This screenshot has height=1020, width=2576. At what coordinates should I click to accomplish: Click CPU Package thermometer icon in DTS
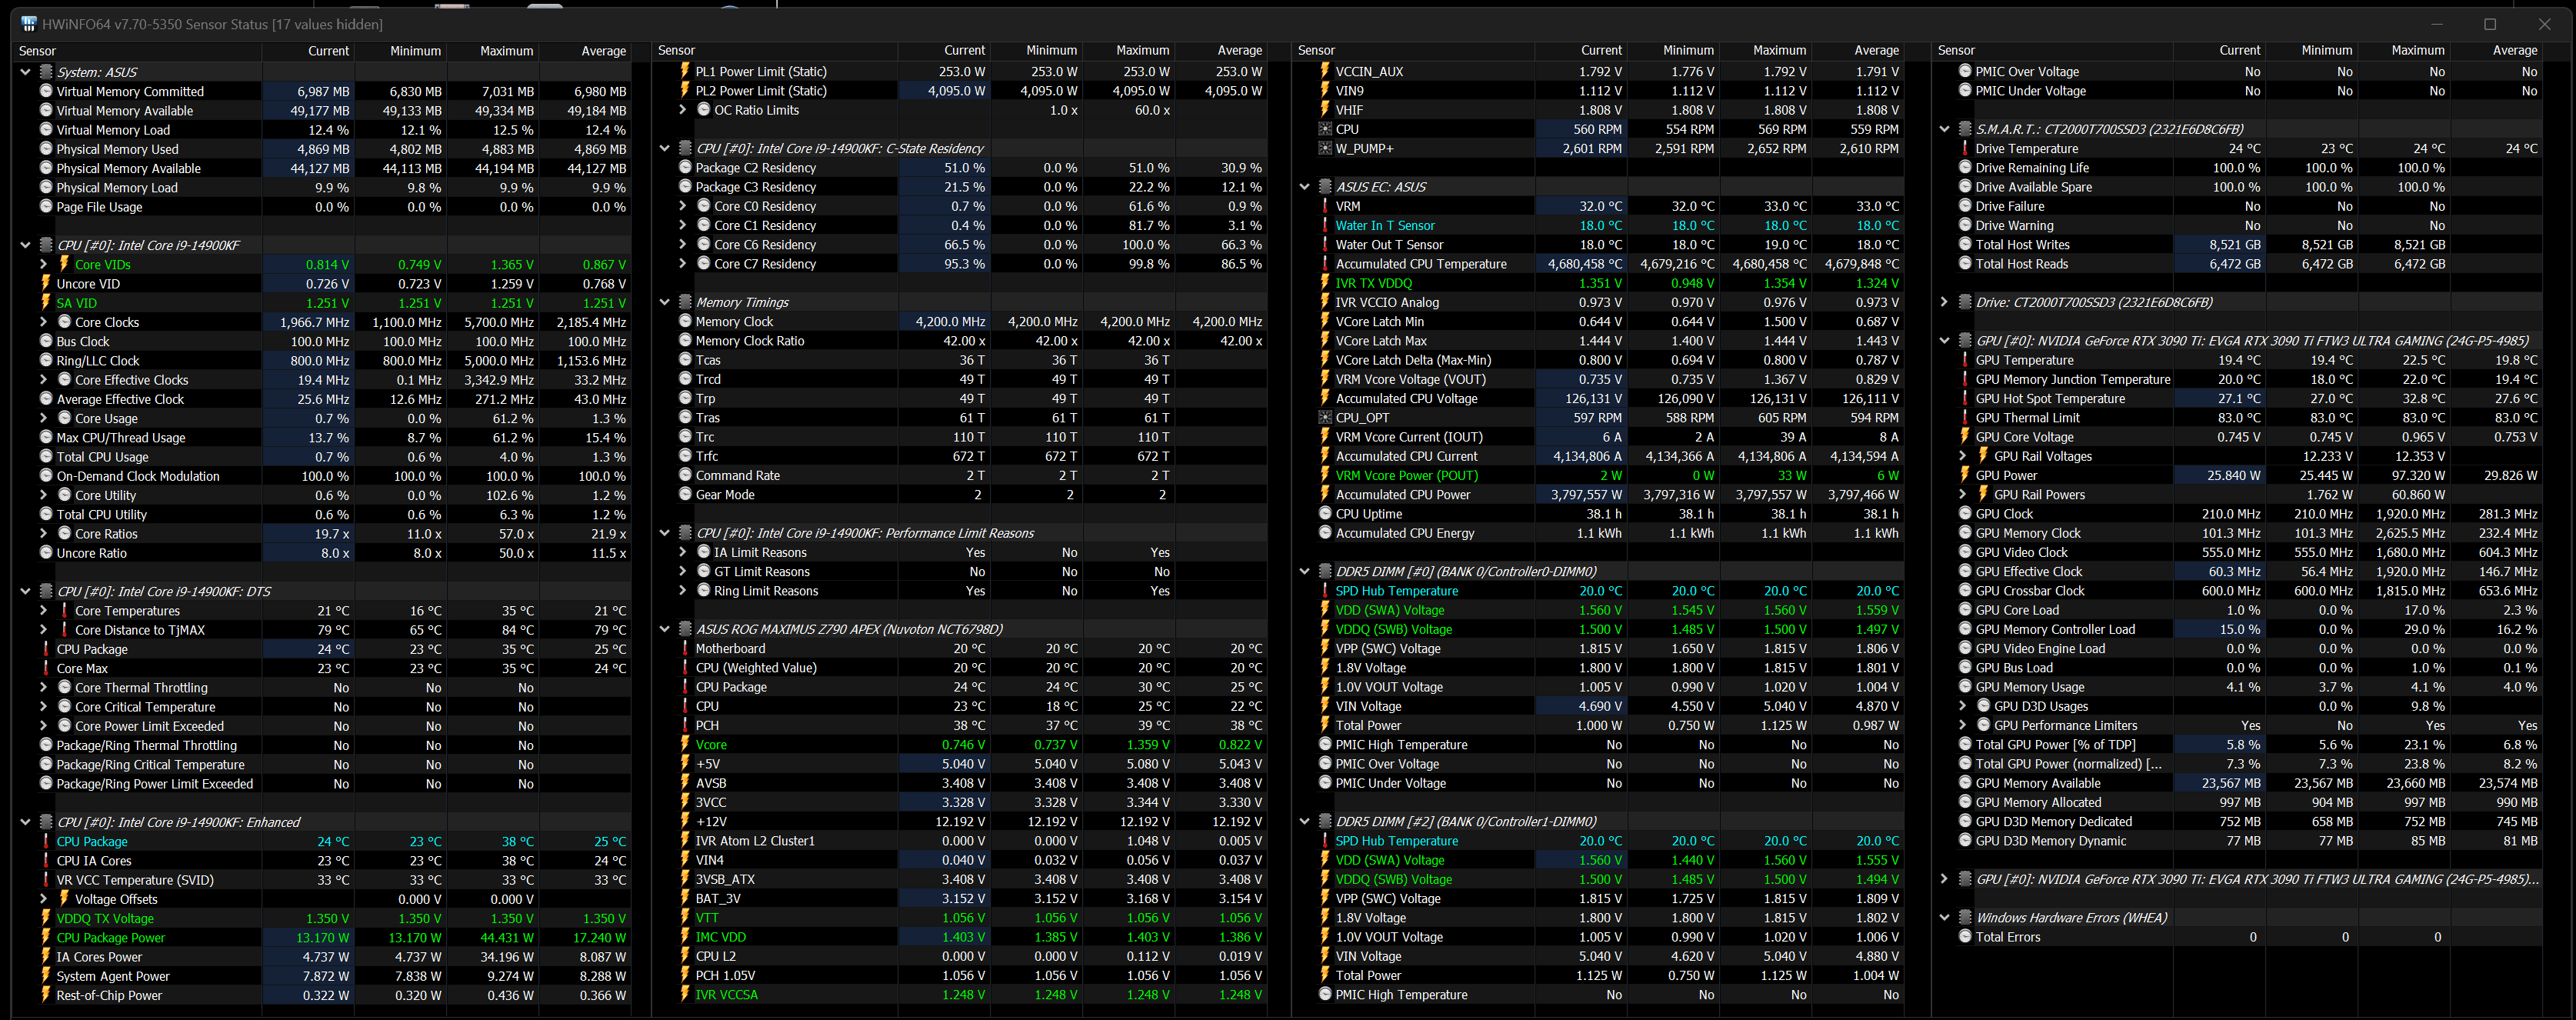click(46, 649)
